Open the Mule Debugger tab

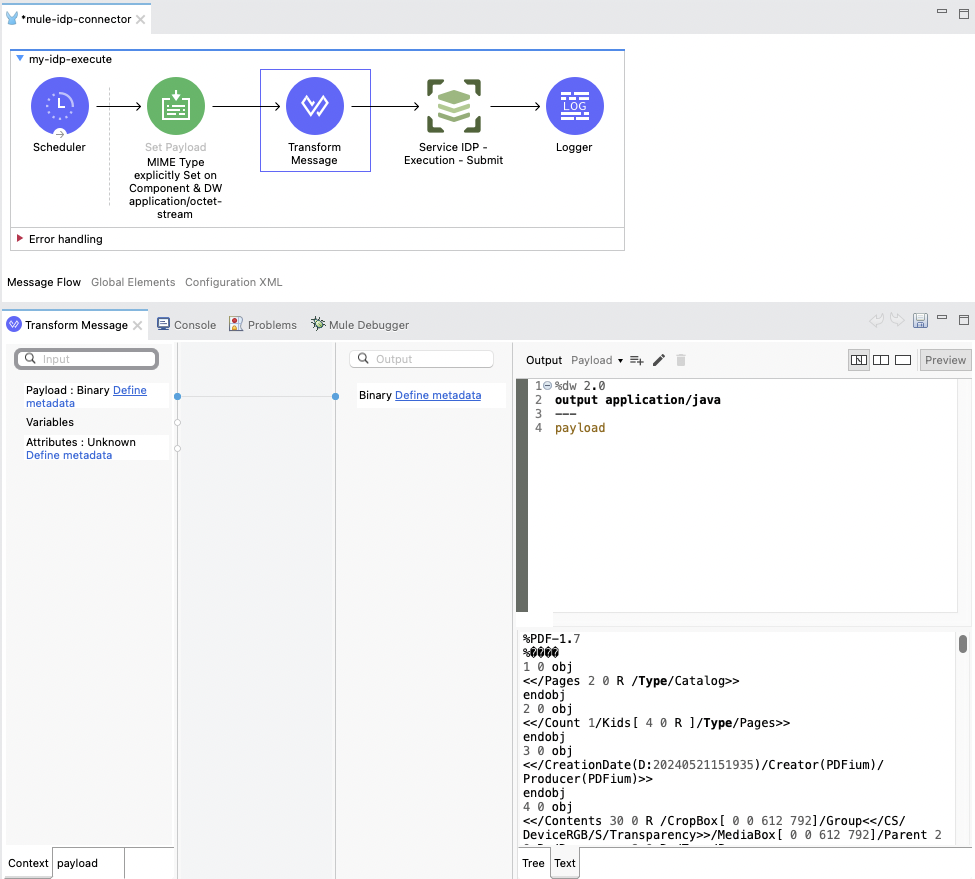[360, 325]
